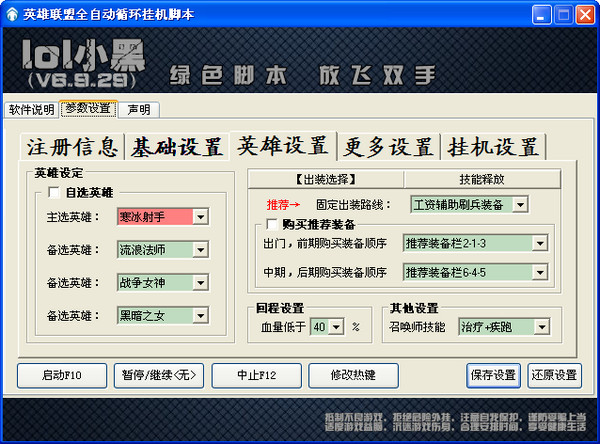The image size is (600, 444).
Task: Switch to 基础设置 tab
Action: coord(177,147)
